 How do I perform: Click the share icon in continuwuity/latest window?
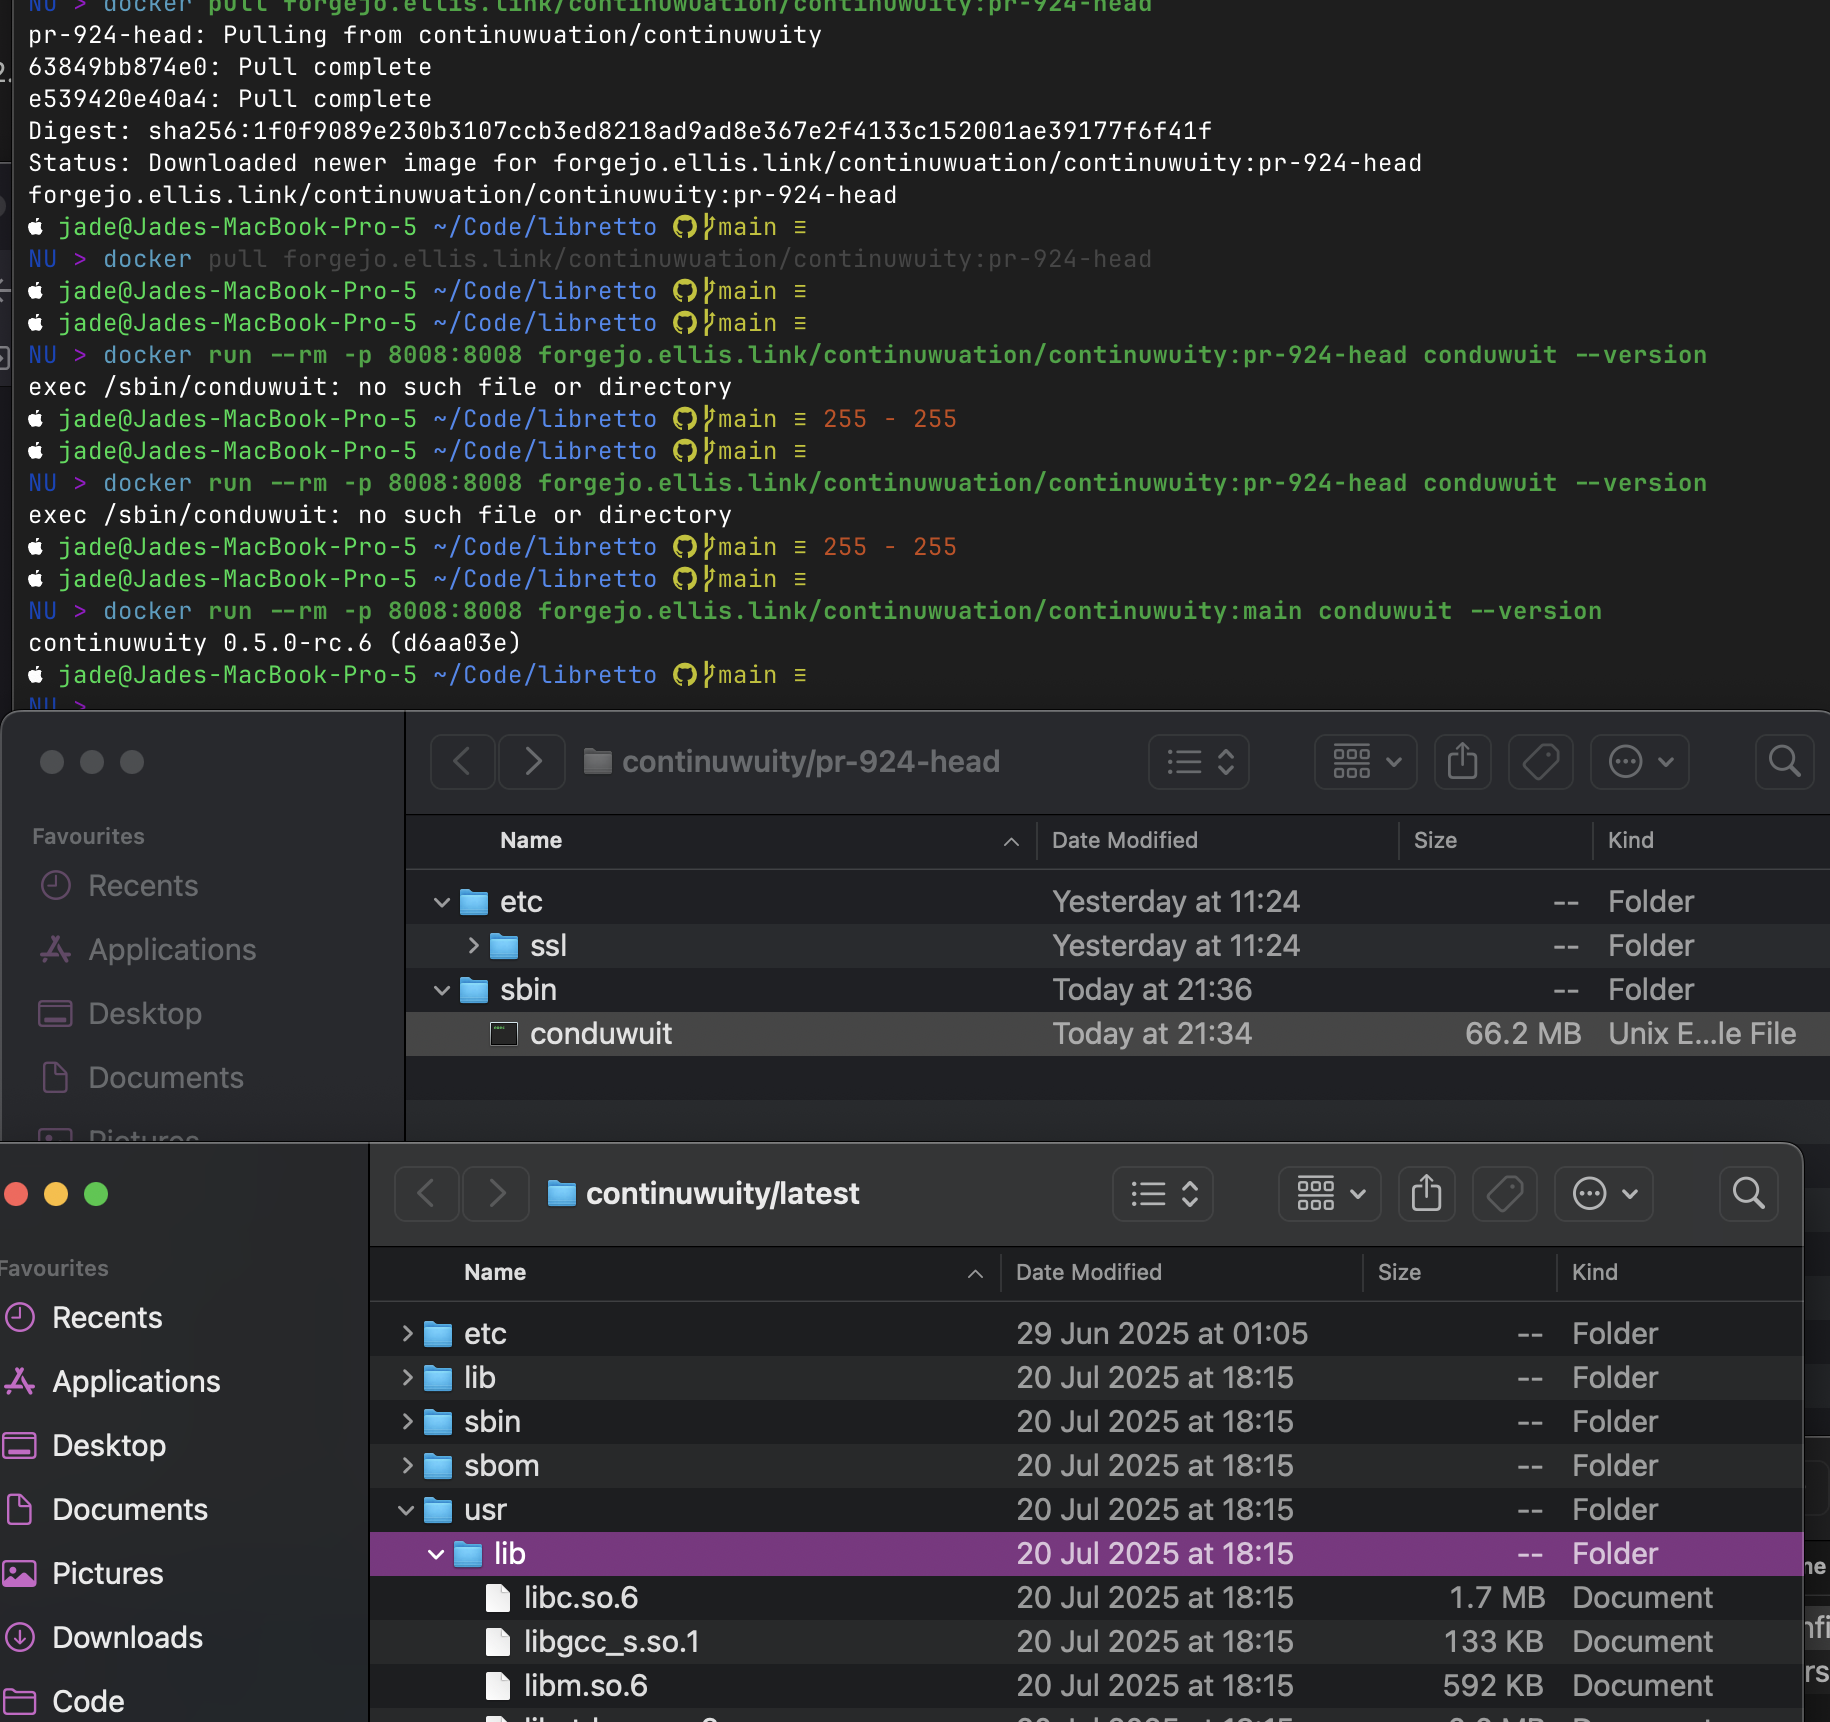(1426, 1193)
